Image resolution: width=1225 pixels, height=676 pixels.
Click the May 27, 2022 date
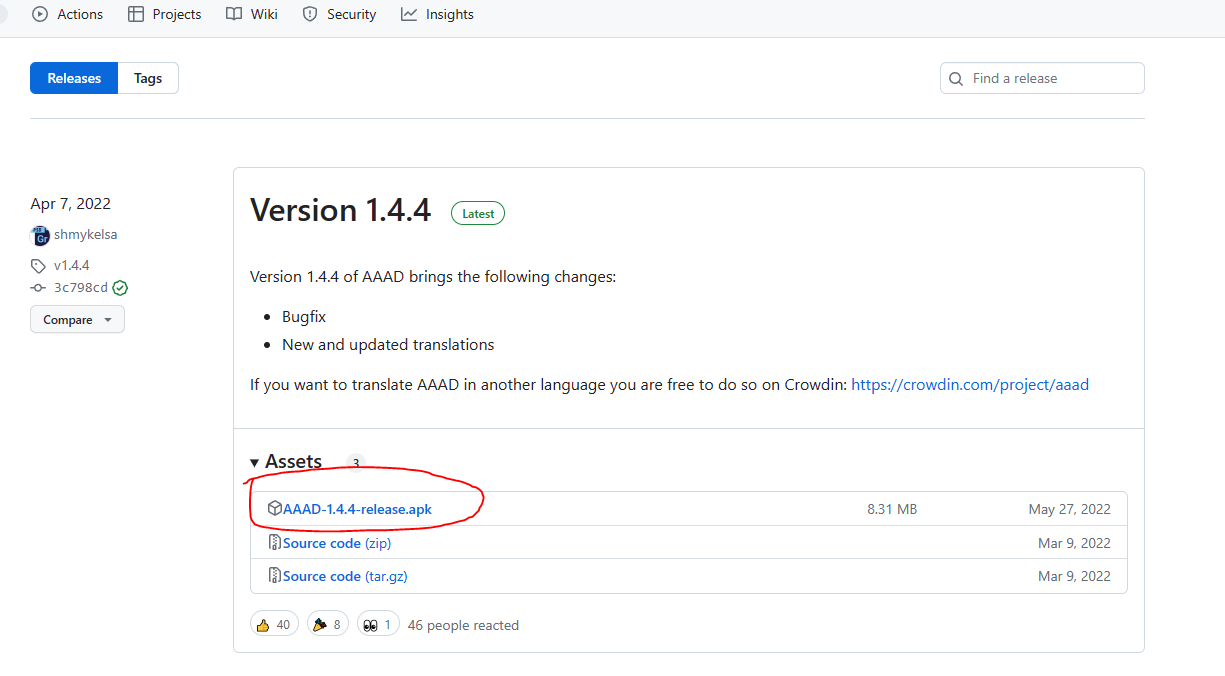point(1069,509)
